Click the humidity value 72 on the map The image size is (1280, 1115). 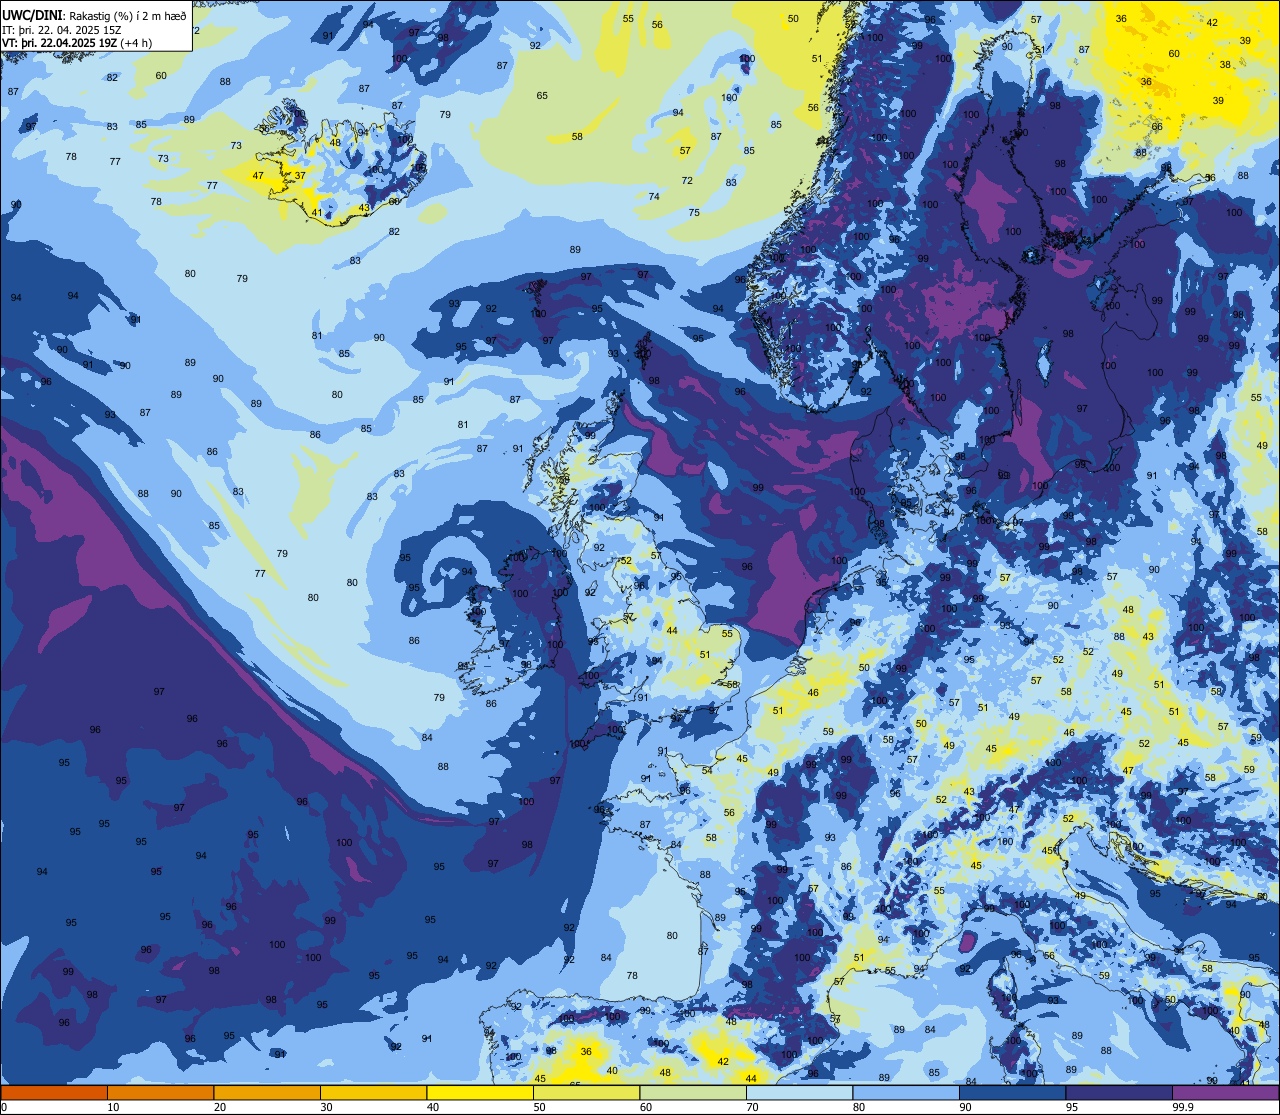[687, 181]
